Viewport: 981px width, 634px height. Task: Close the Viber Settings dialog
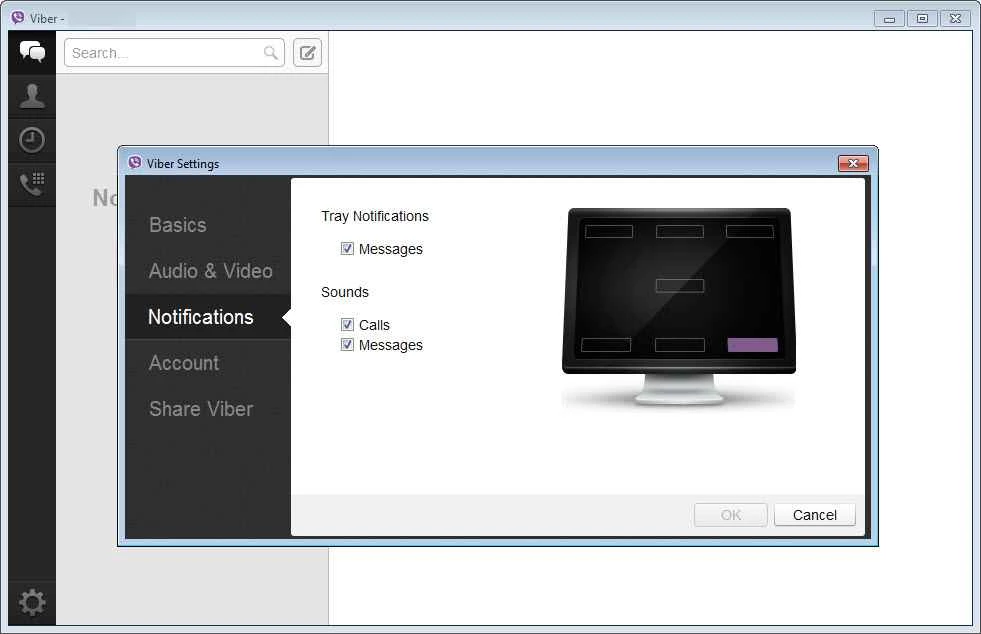[852, 163]
